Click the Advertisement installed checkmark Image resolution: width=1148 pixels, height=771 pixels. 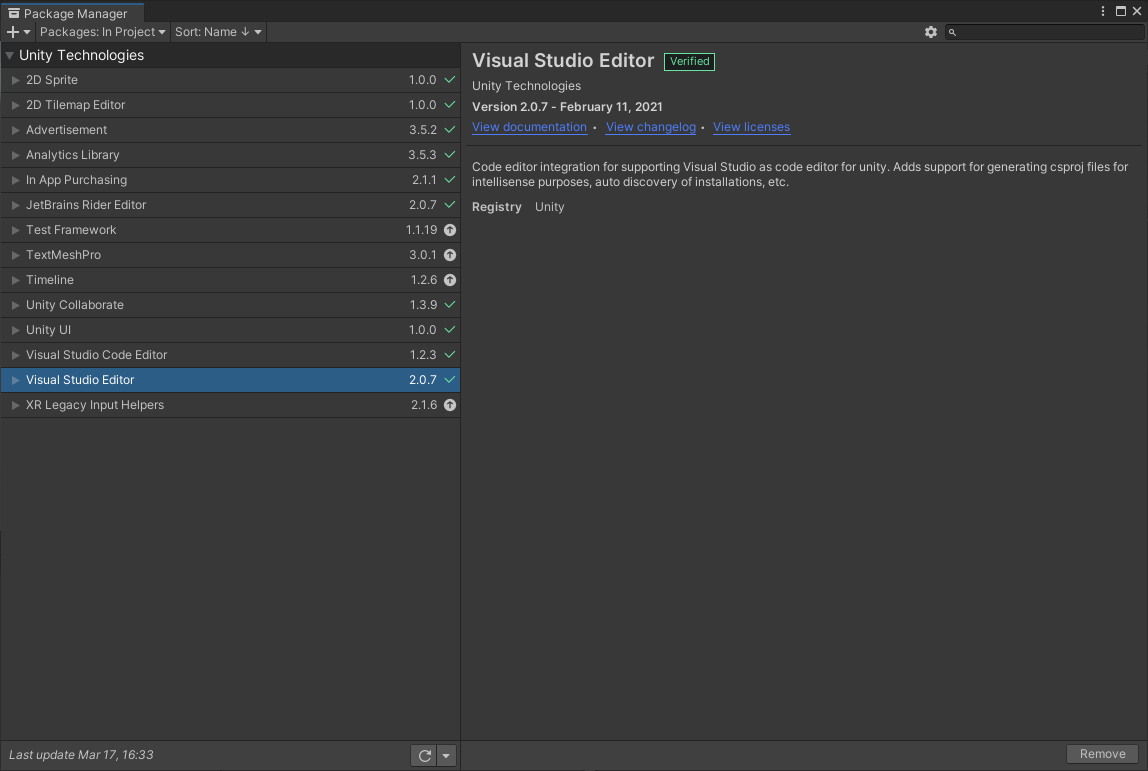pos(450,130)
